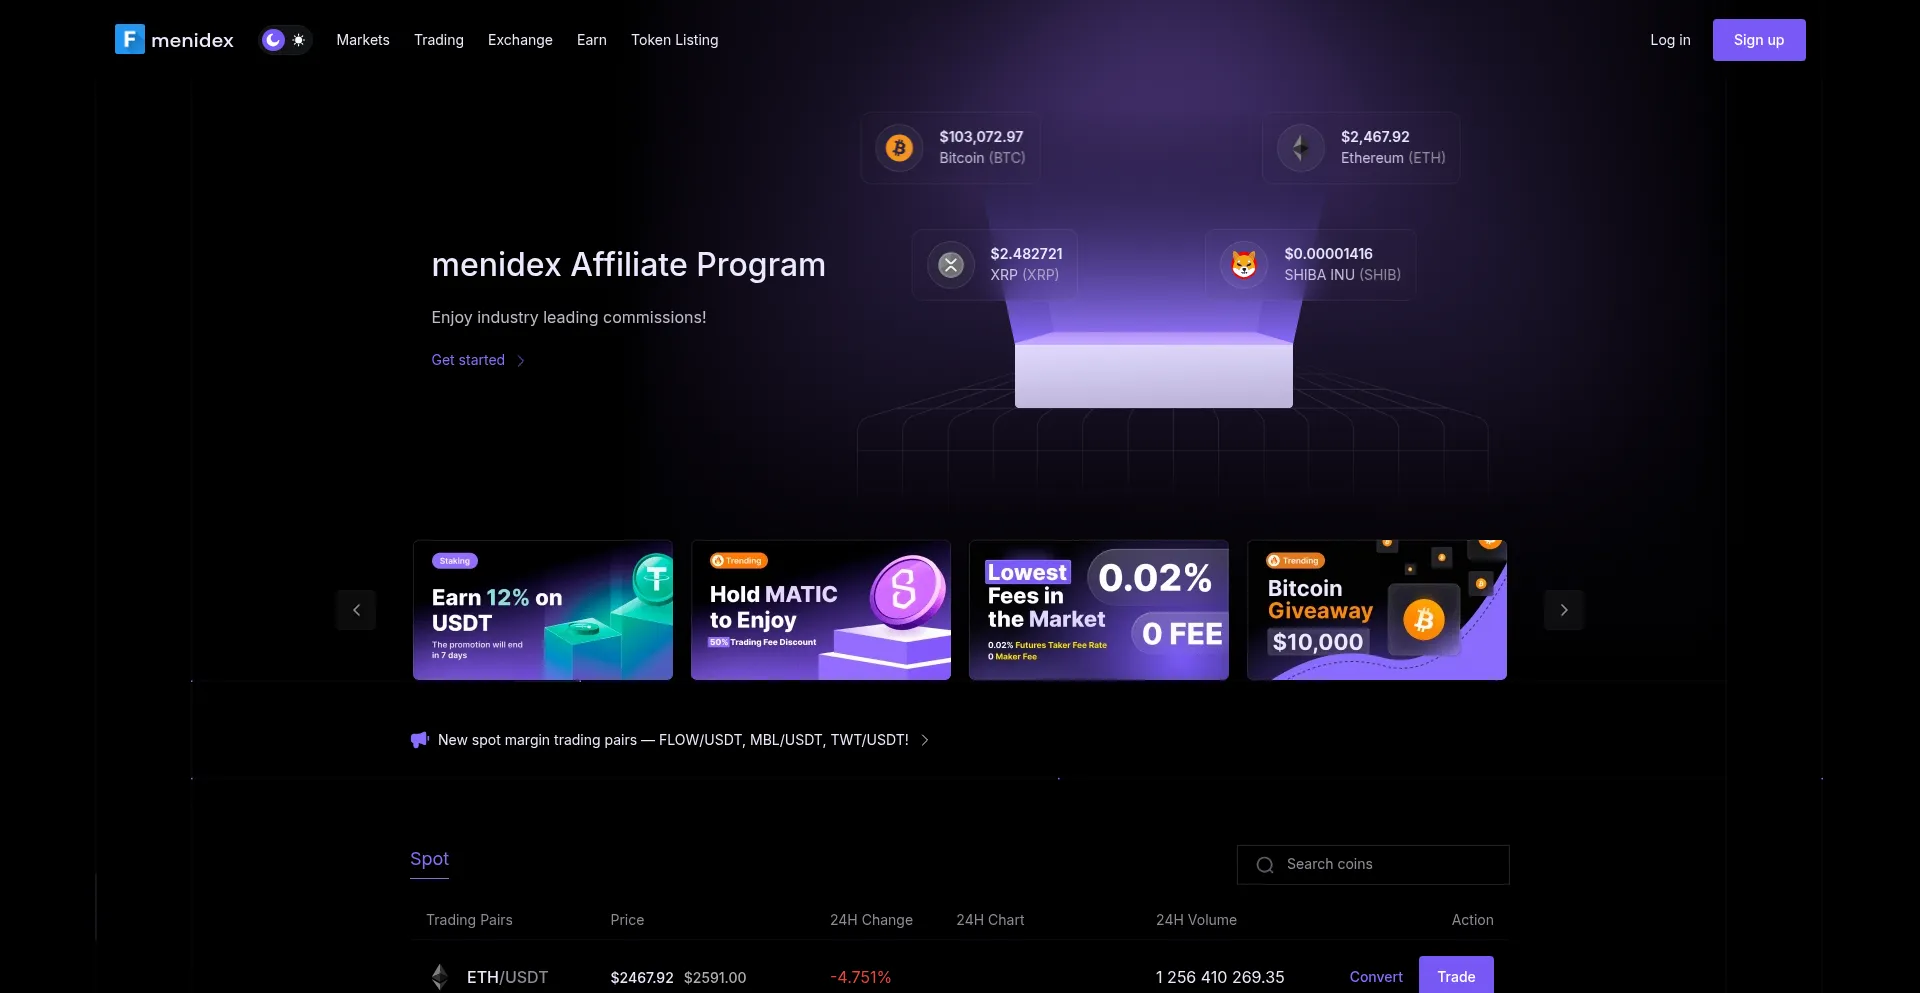Sort by Price column header
Viewport: 1920px width, 993px height.
point(627,920)
